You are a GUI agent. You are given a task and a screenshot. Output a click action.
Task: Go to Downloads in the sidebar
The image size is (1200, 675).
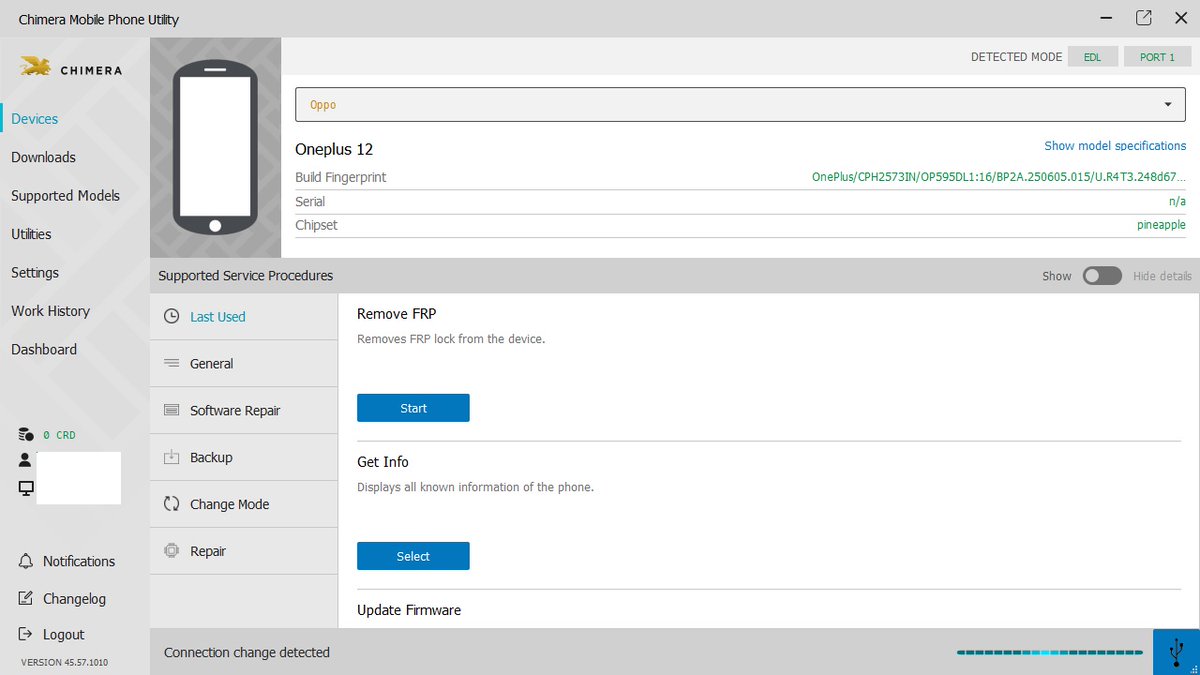43,157
